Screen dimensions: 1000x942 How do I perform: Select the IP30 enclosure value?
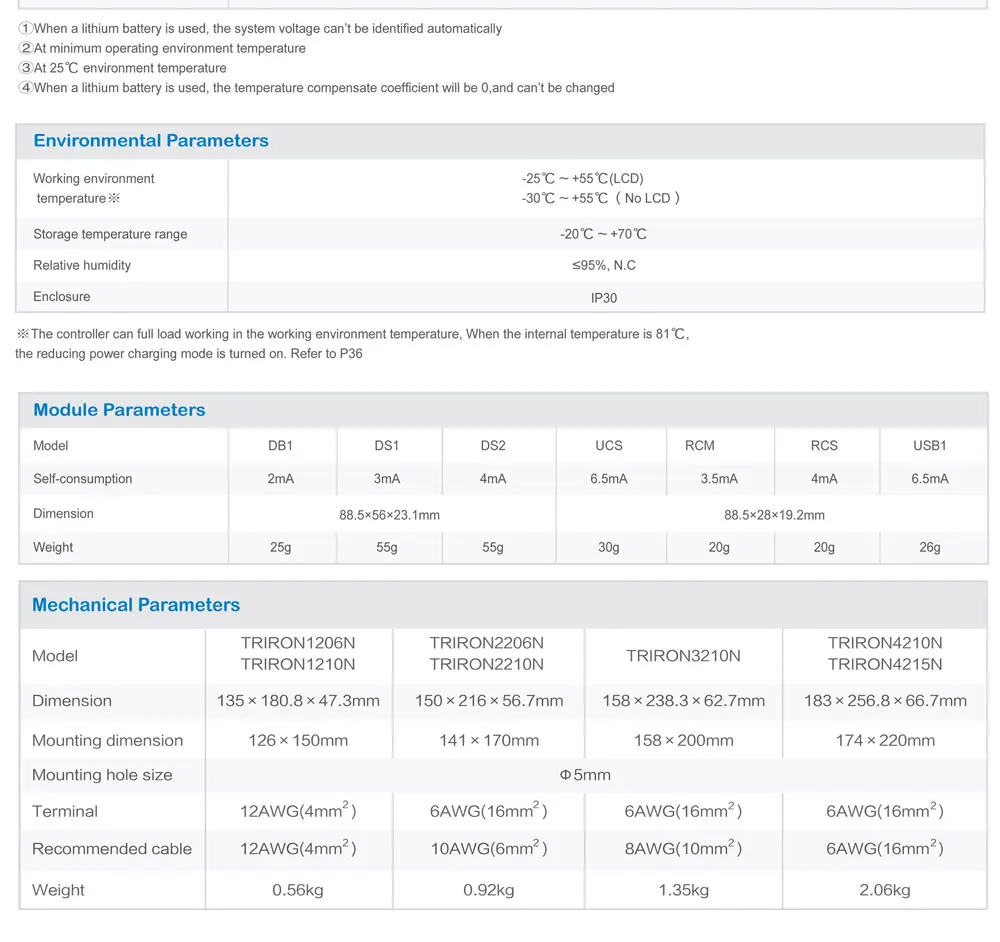pyautogui.click(x=603, y=298)
